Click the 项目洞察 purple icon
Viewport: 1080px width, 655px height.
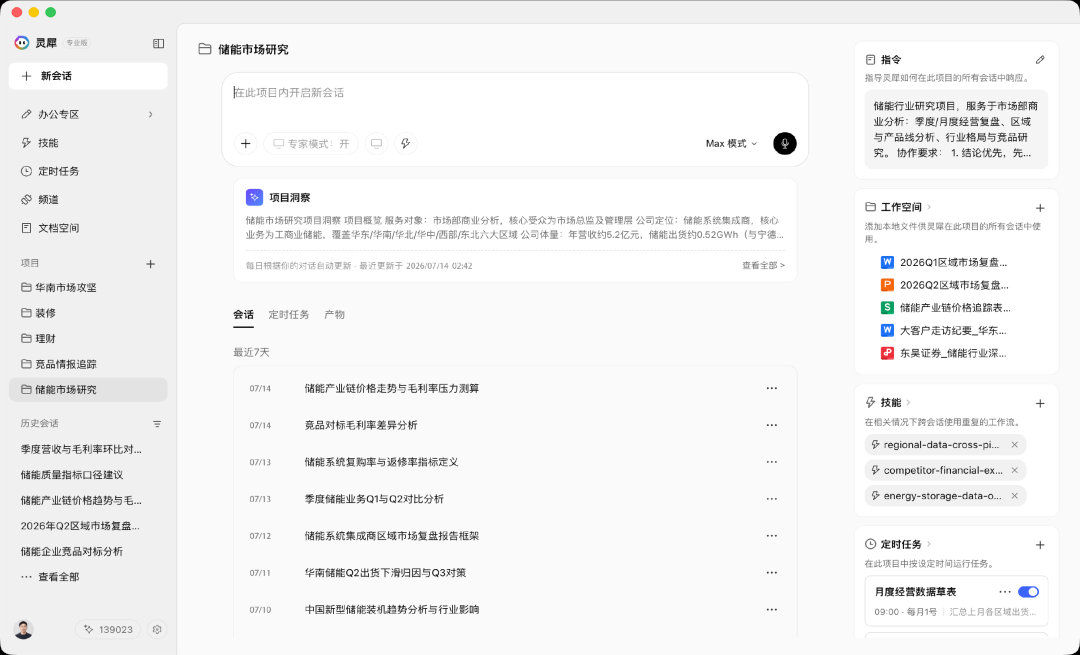tap(254, 198)
